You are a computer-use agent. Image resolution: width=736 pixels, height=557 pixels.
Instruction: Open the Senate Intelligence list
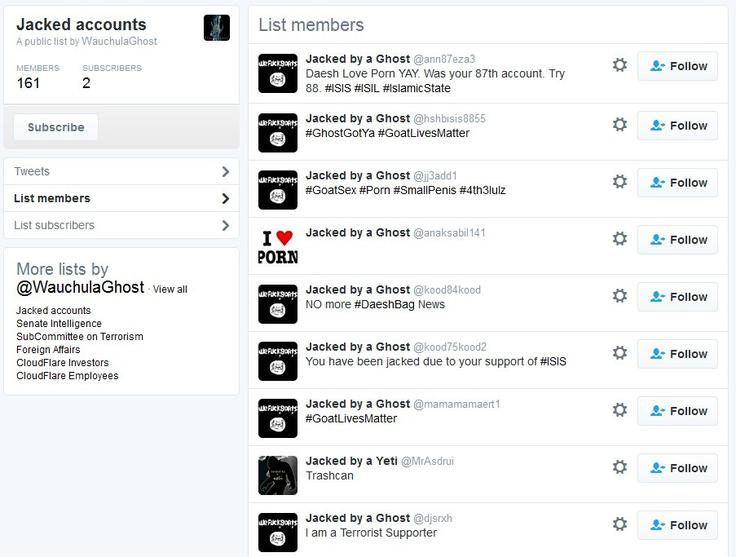point(59,324)
